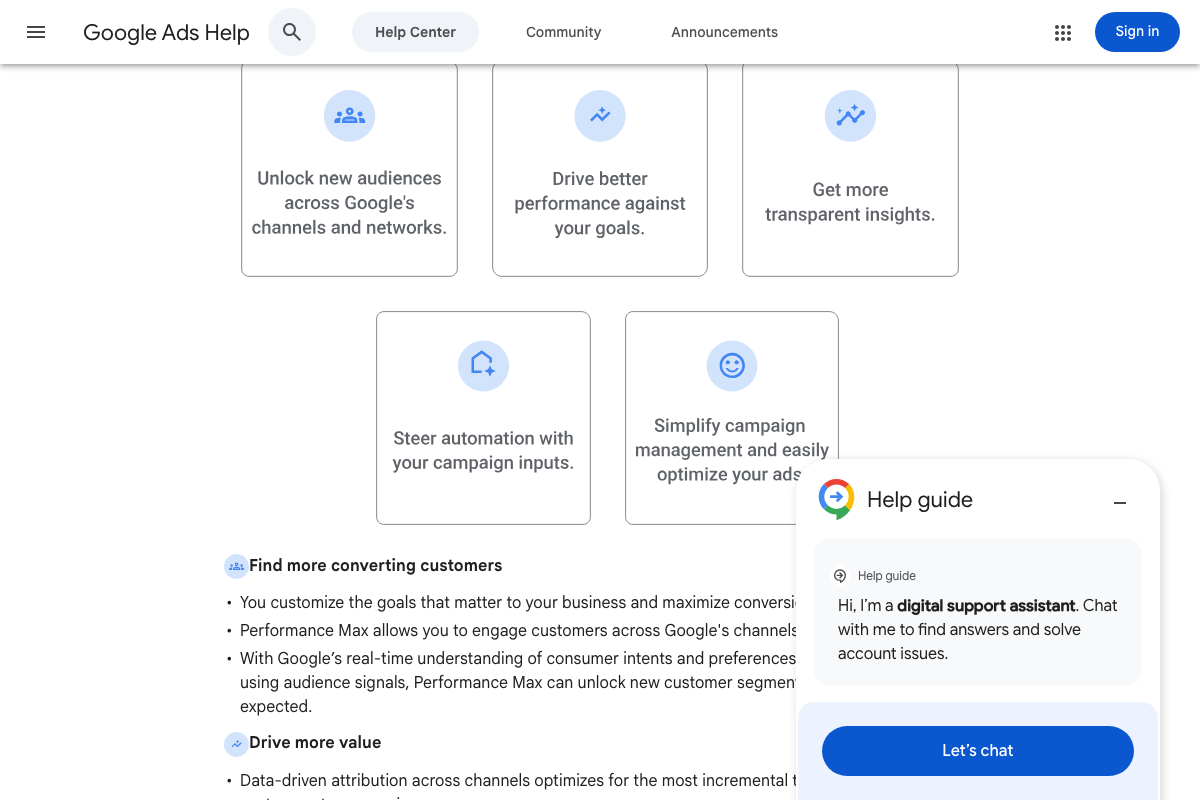Viewport: 1200px width, 800px height.
Task: Open the Community section
Action: coord(563,32)
